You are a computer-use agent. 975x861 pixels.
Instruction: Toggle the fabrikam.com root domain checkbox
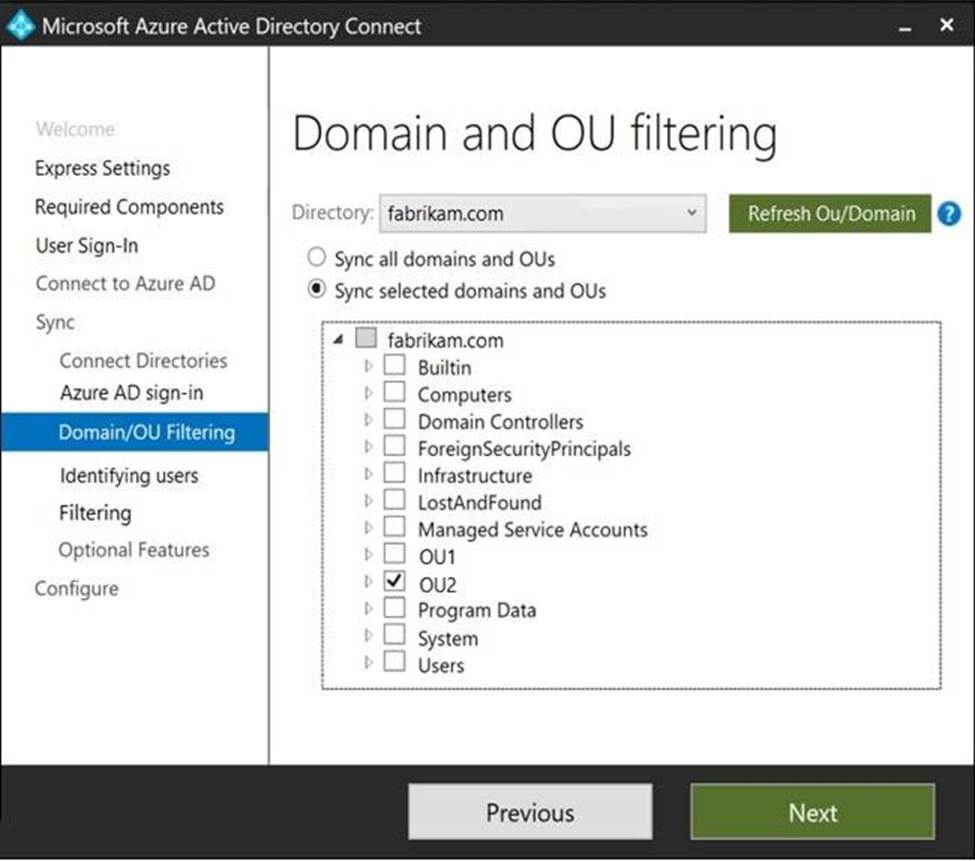pos(366,339)
